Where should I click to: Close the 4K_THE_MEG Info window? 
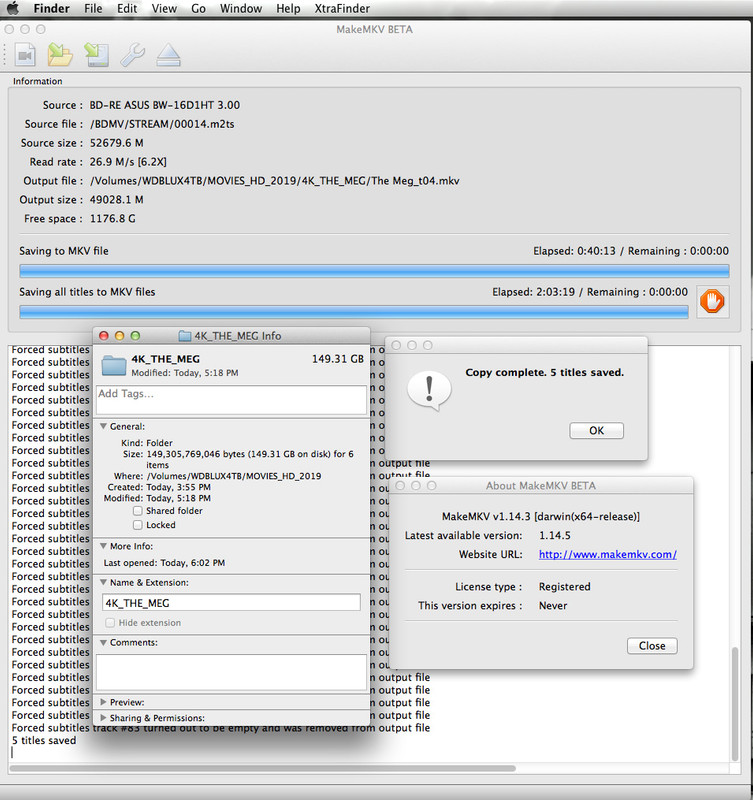pos(104,336)
